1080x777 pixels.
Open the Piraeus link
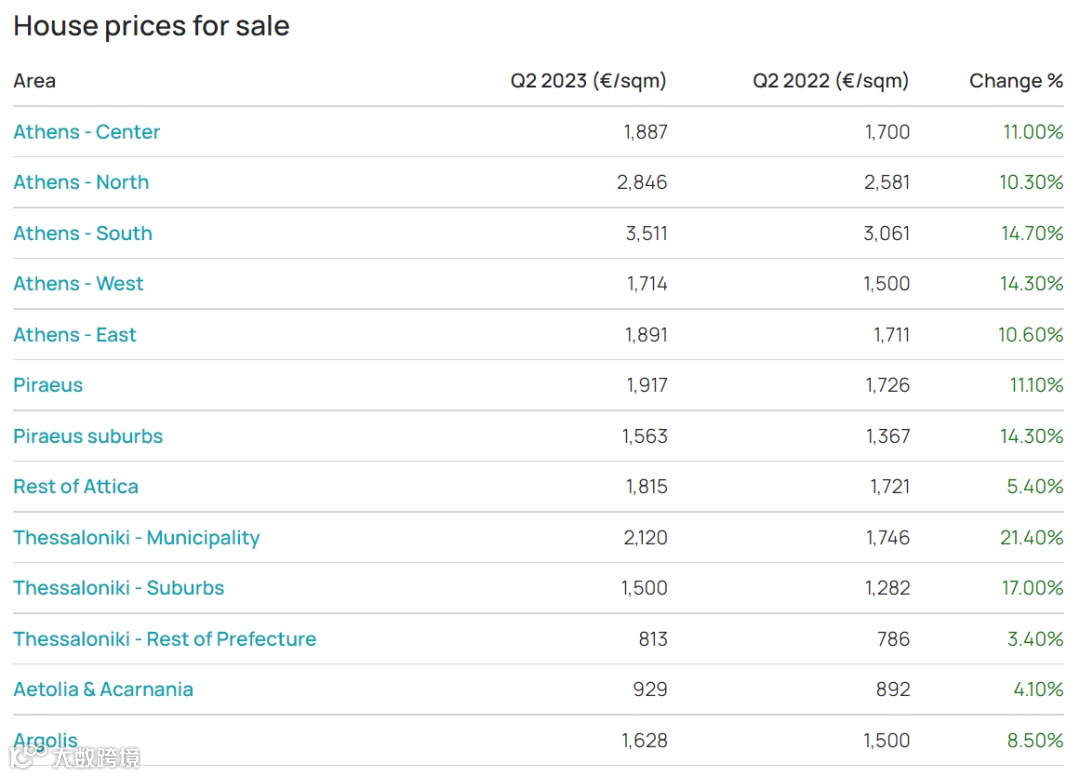point(48,385)
